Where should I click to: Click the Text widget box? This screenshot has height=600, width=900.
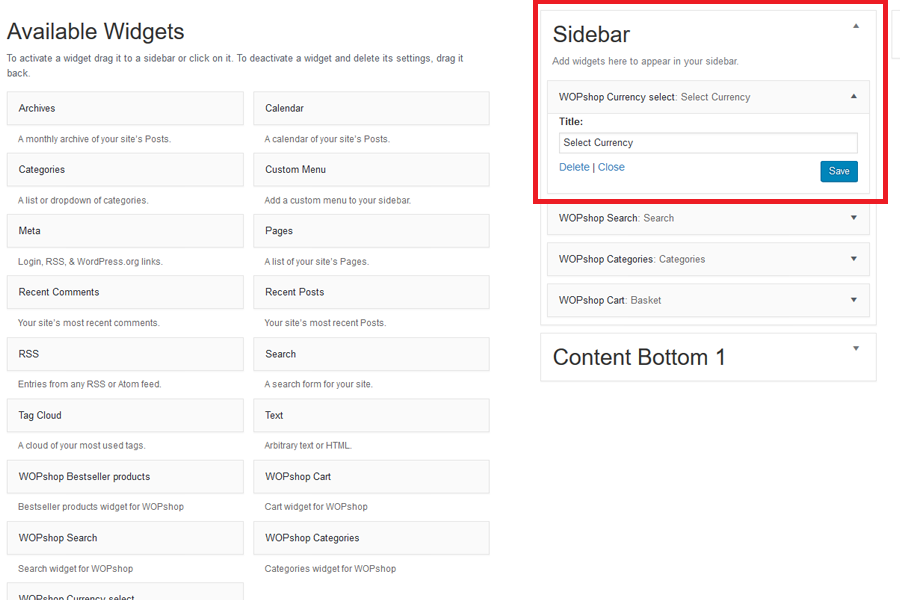click(x=371, y=415)
